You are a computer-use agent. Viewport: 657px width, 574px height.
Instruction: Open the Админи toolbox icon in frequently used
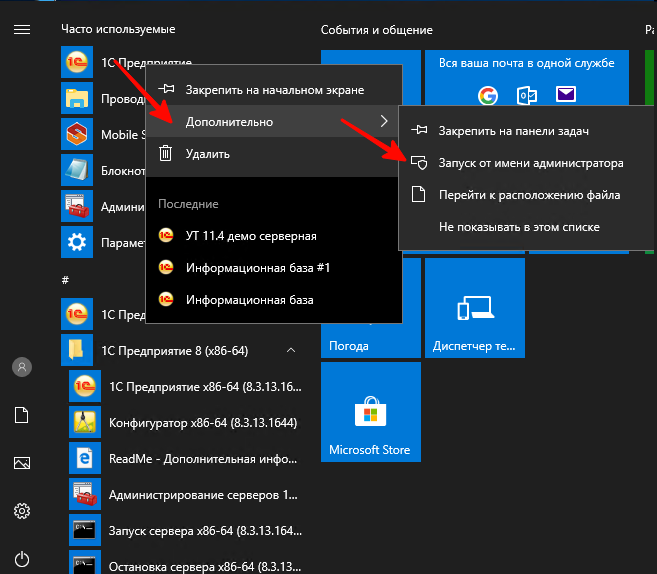pyautogui.click(x=77, y=206)
